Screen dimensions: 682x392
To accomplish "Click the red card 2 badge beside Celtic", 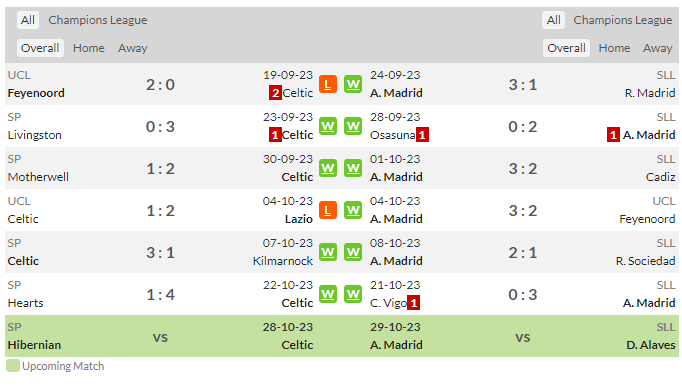I will coord(275,93).
